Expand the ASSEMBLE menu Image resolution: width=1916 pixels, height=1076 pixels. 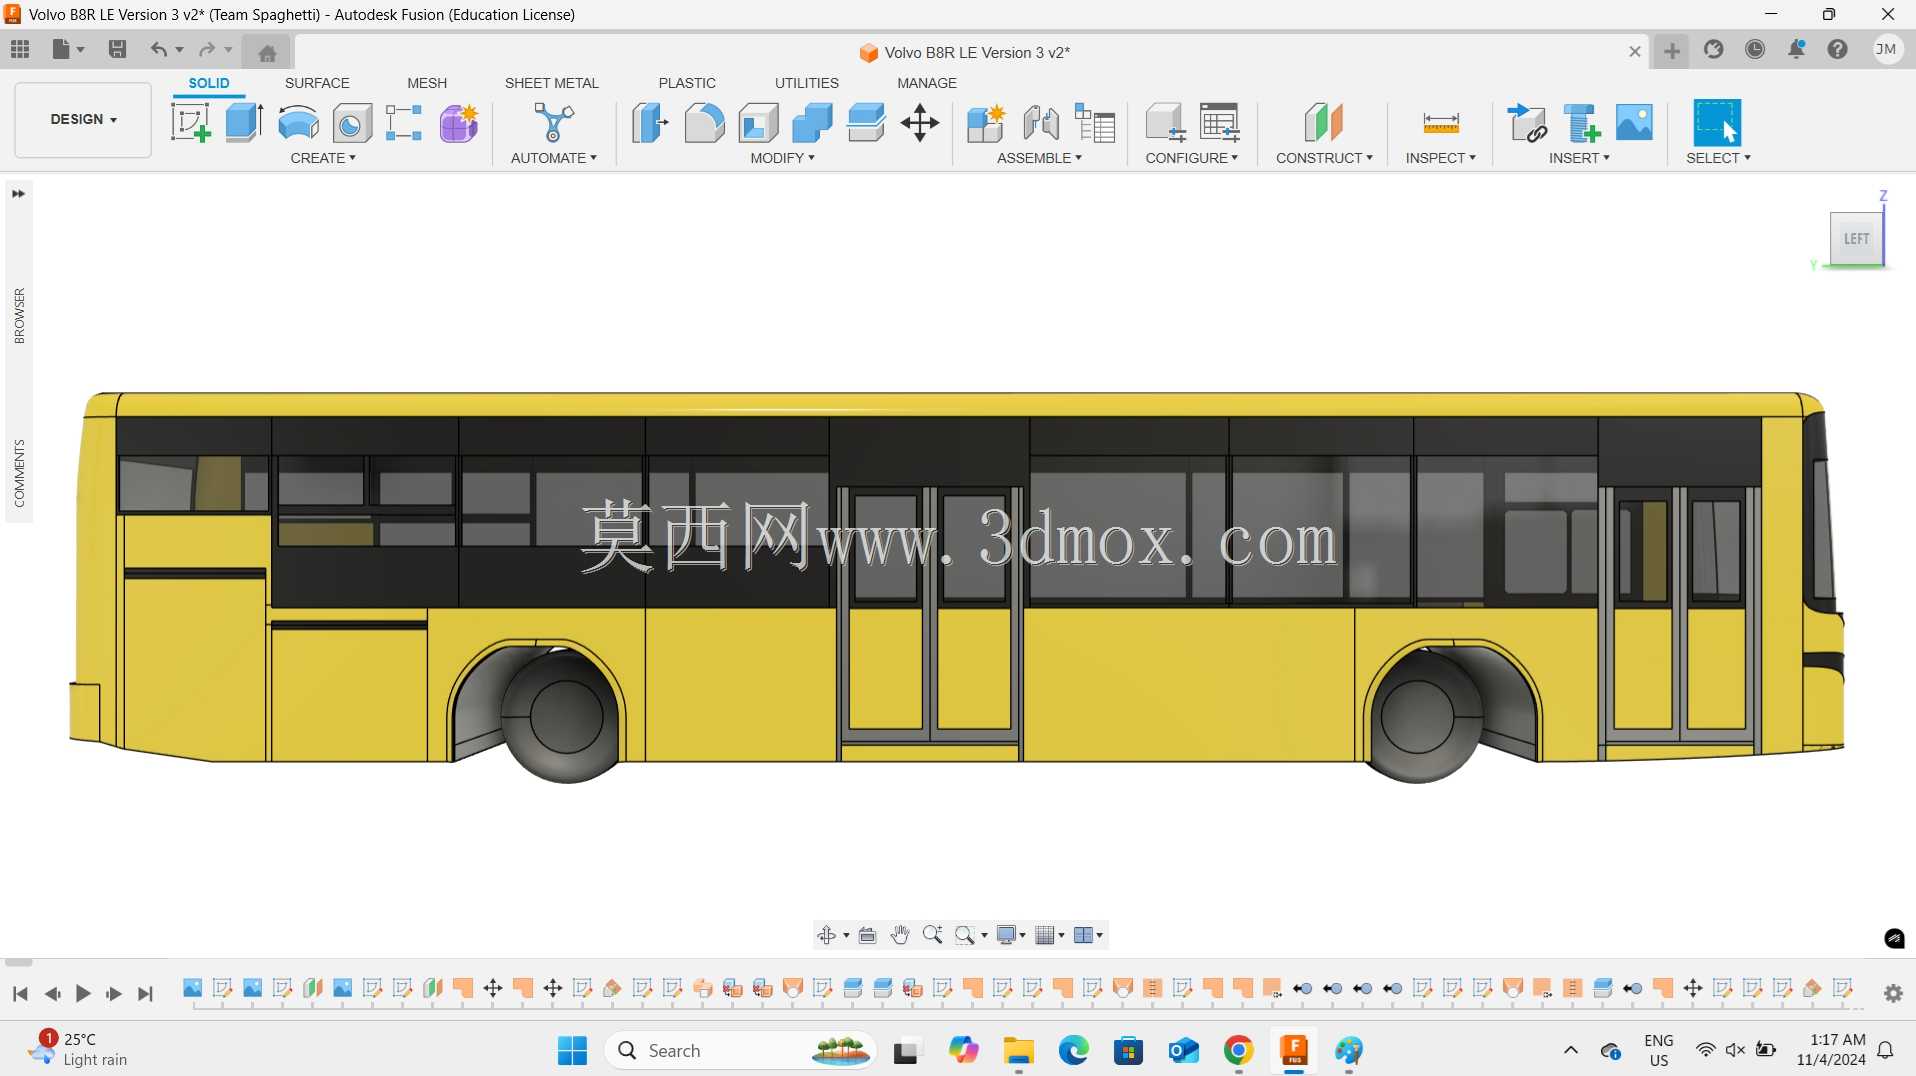(x=1039, y=158)
